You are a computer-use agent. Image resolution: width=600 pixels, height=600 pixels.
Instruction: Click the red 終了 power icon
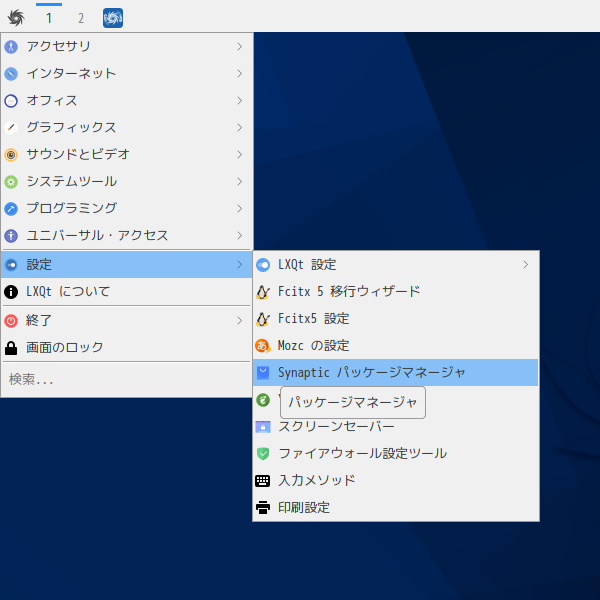pyautogui.click(x=11, y=320)
